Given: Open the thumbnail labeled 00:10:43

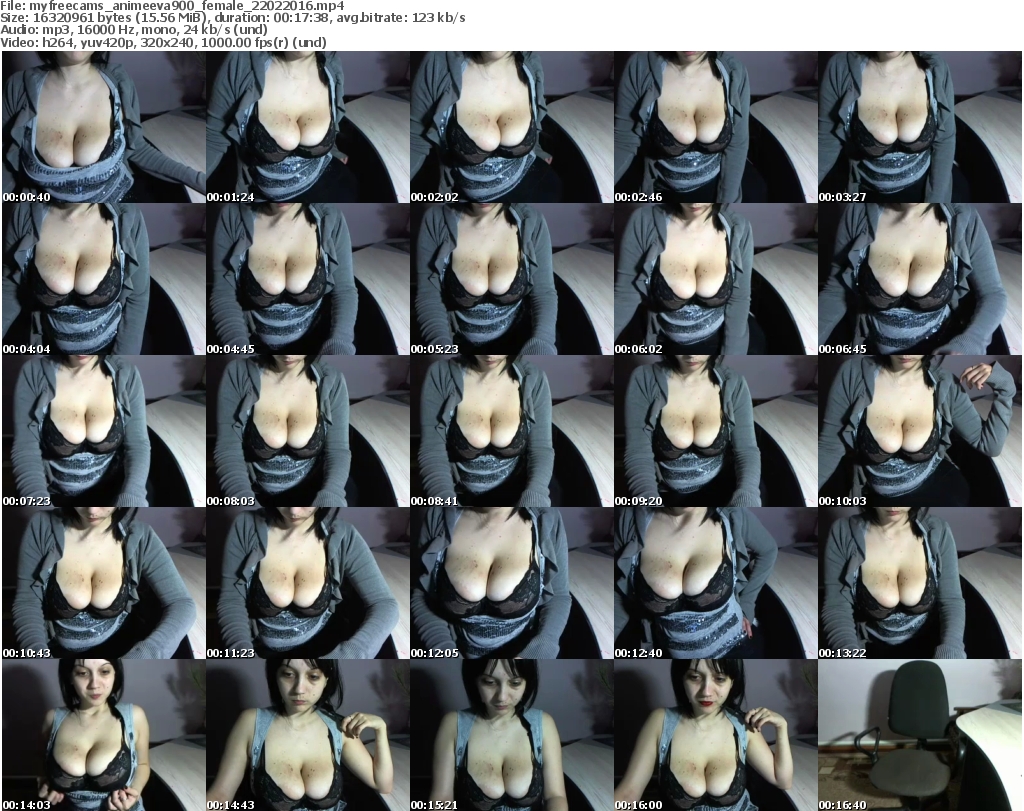Looking at the screenshot, I should (104, 583).
